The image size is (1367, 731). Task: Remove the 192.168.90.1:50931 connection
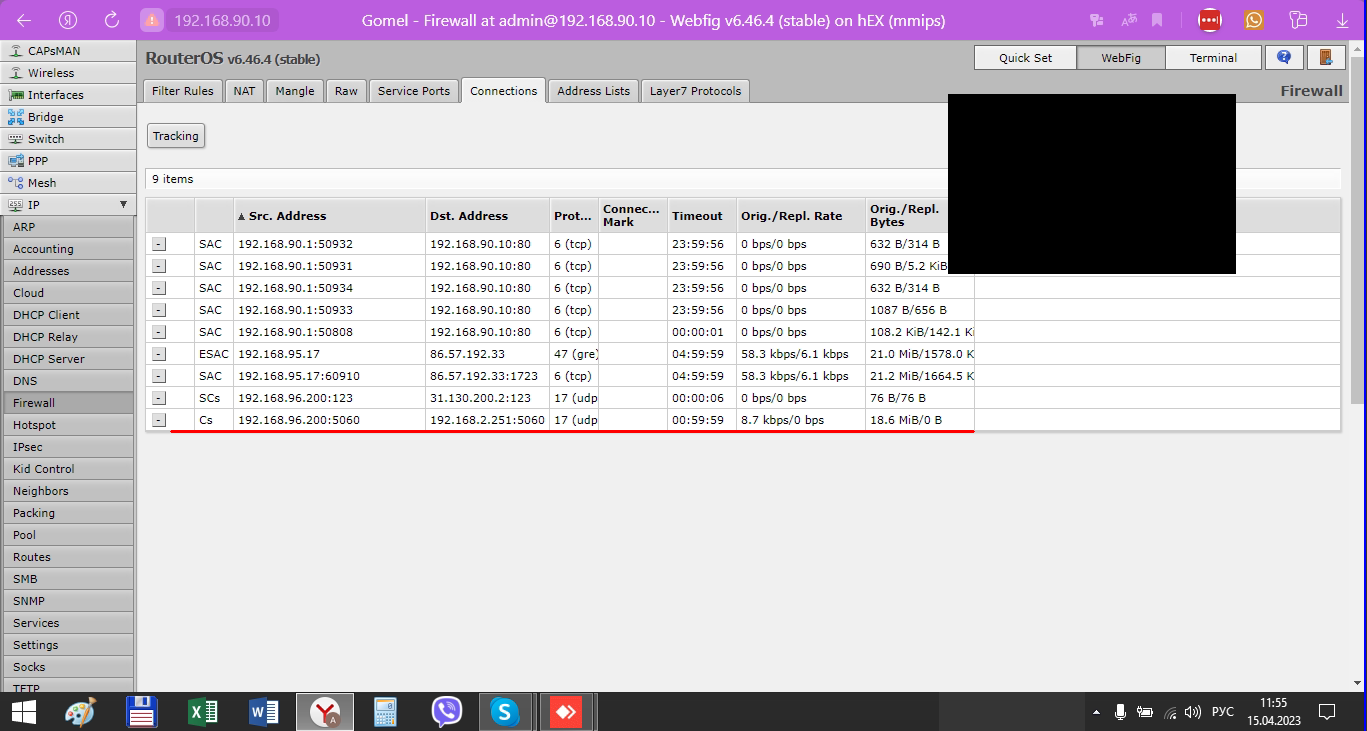coord(159,266)
